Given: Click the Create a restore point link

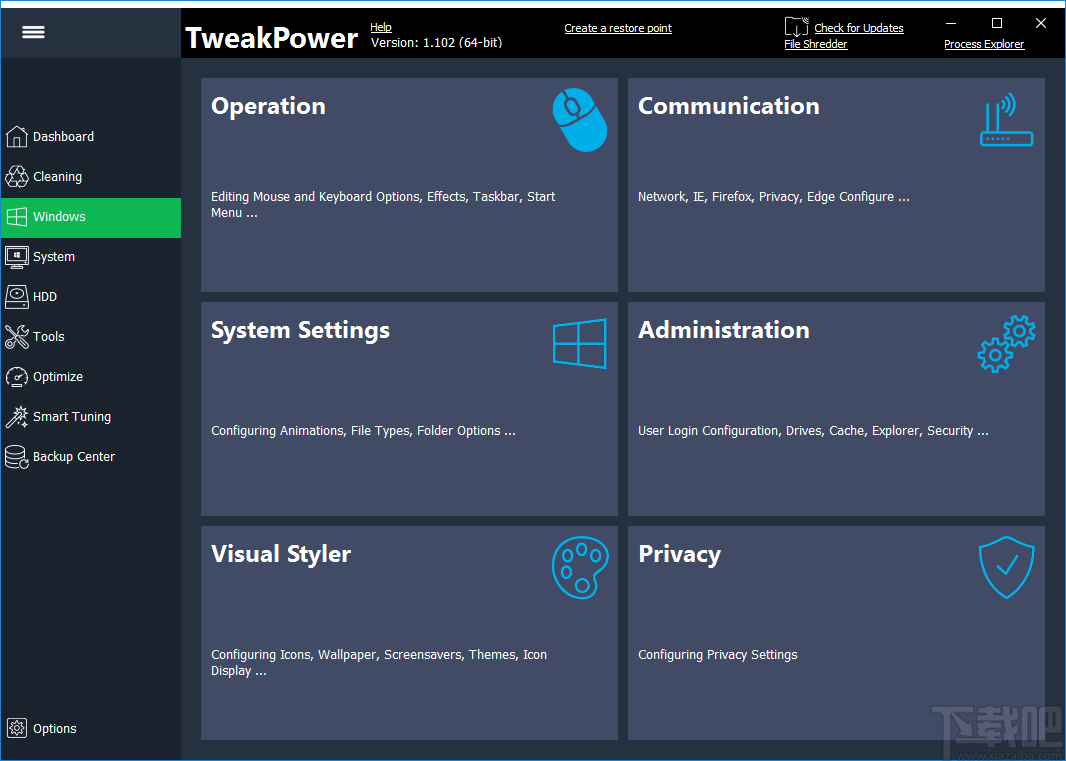Looking at the screenshot, I should 617,28.
